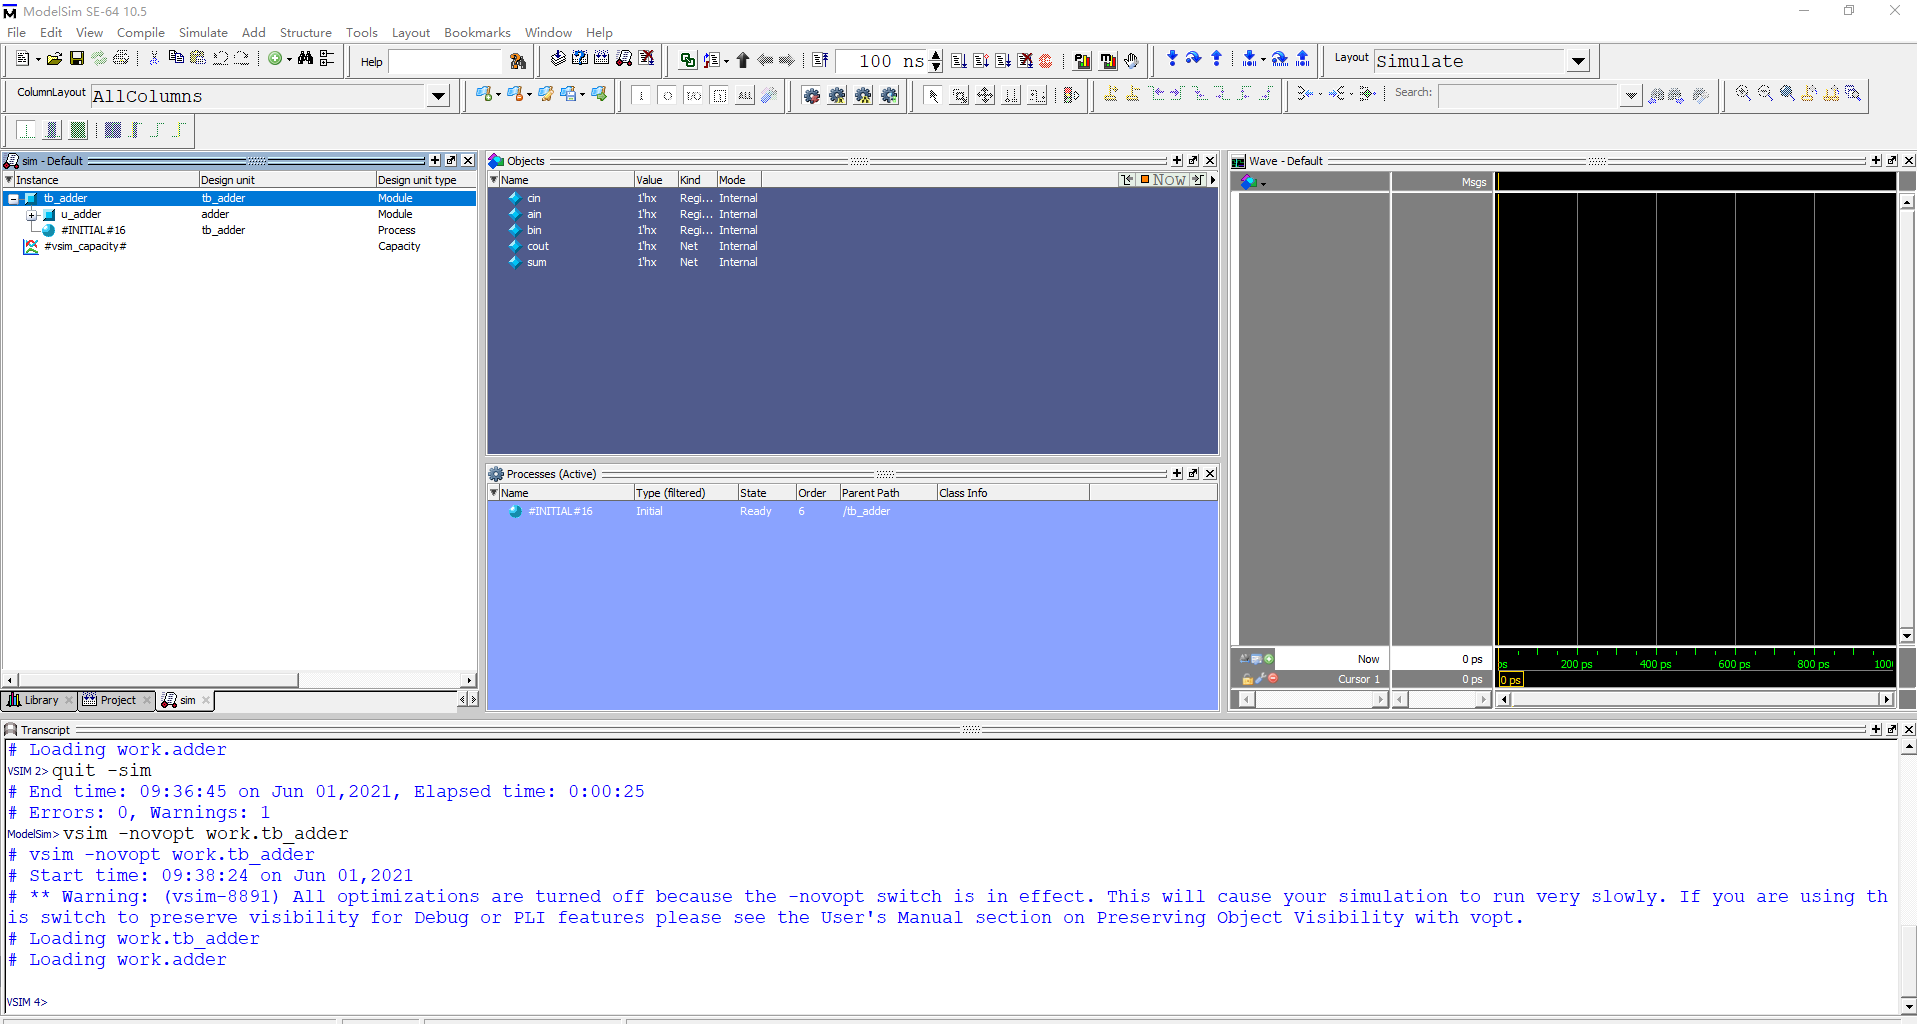
Task: Click the Break simulation hand icon
Action: (x=1131, y=60)
